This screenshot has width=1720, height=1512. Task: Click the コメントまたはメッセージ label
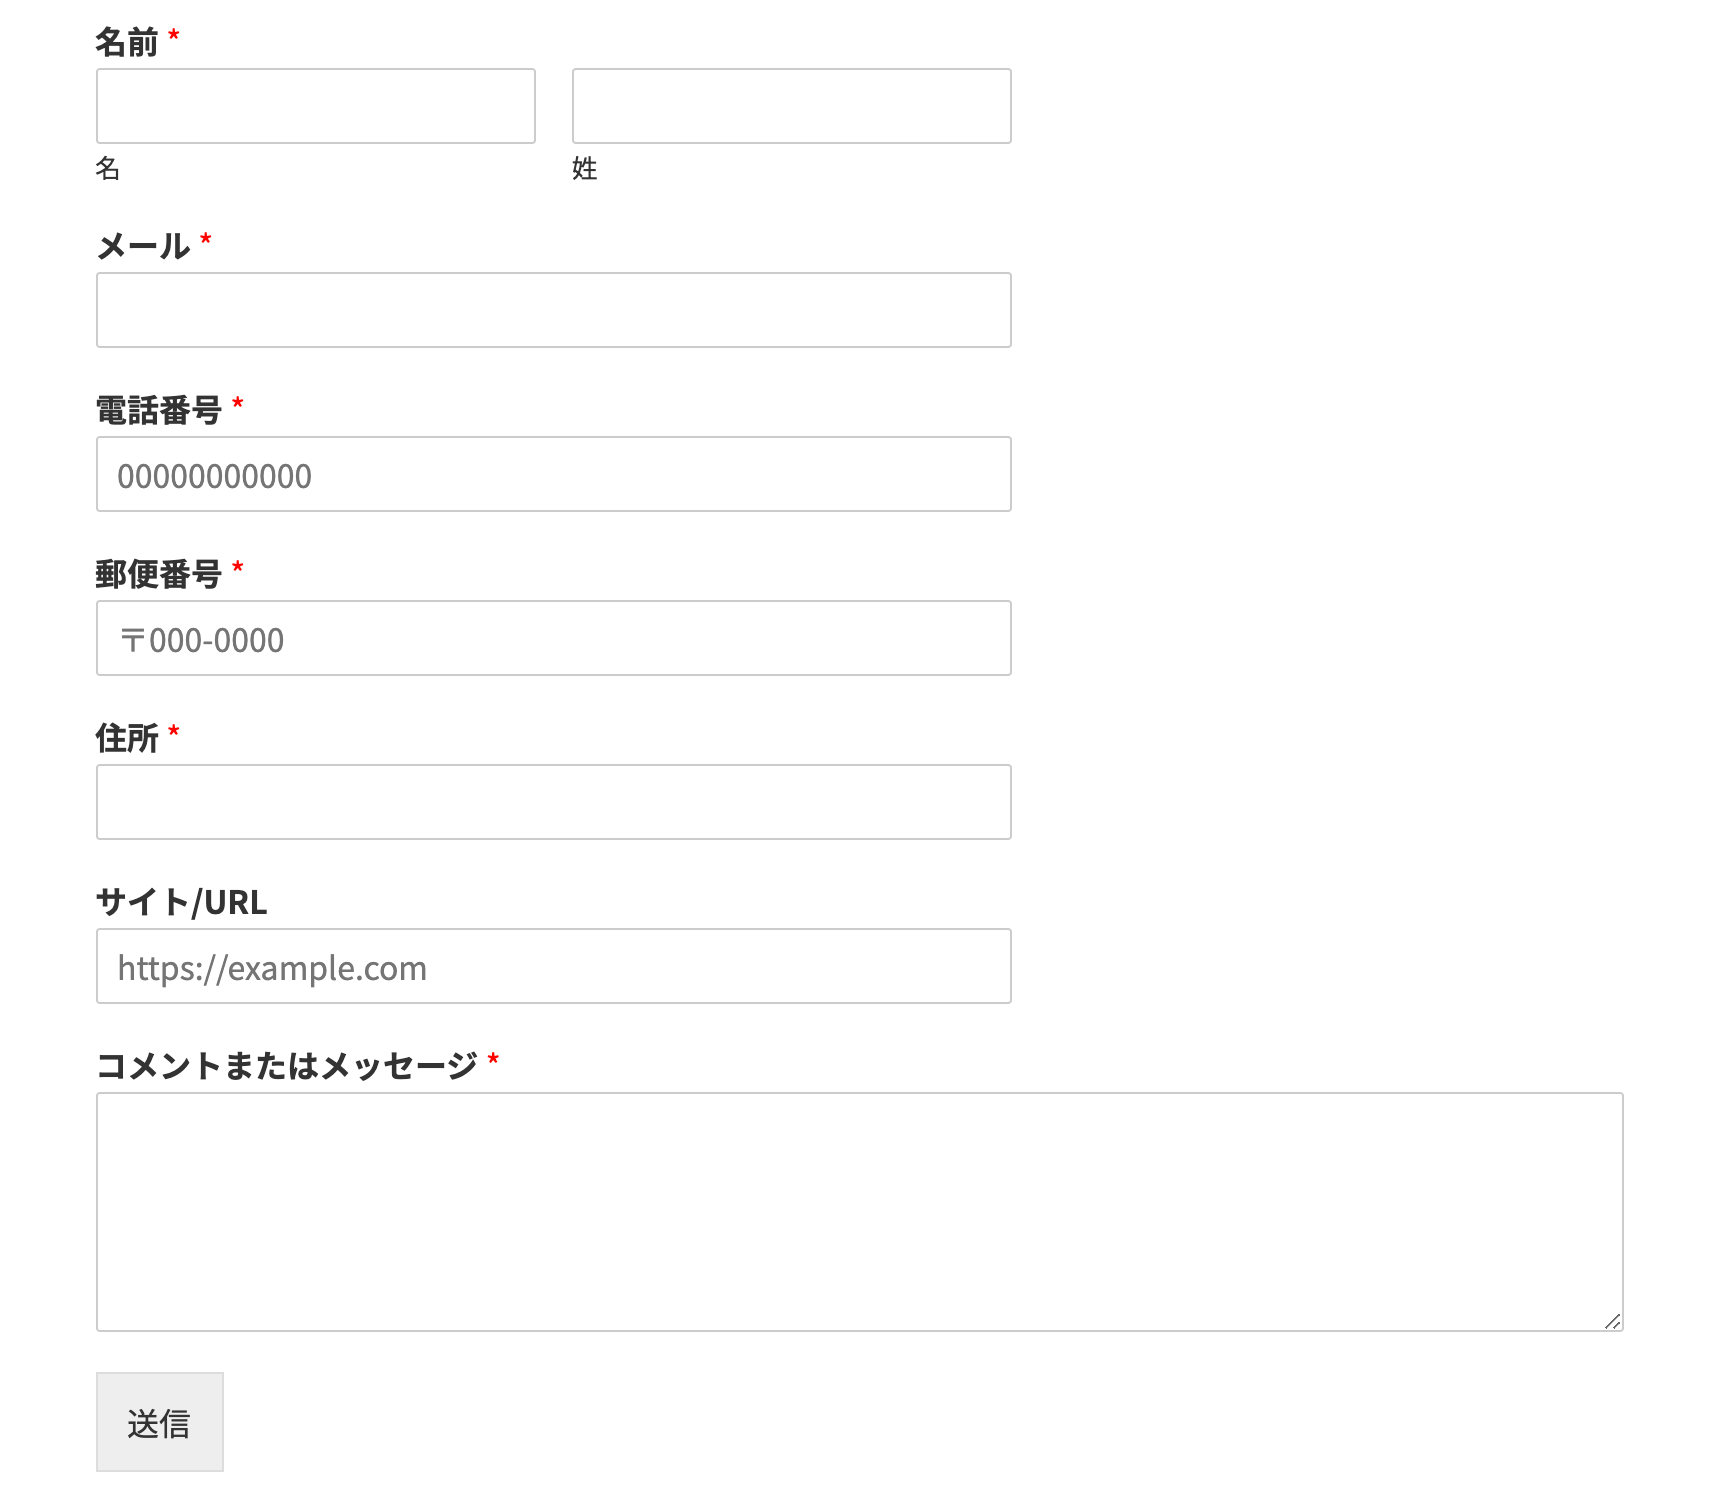[x=287, y=1065]
